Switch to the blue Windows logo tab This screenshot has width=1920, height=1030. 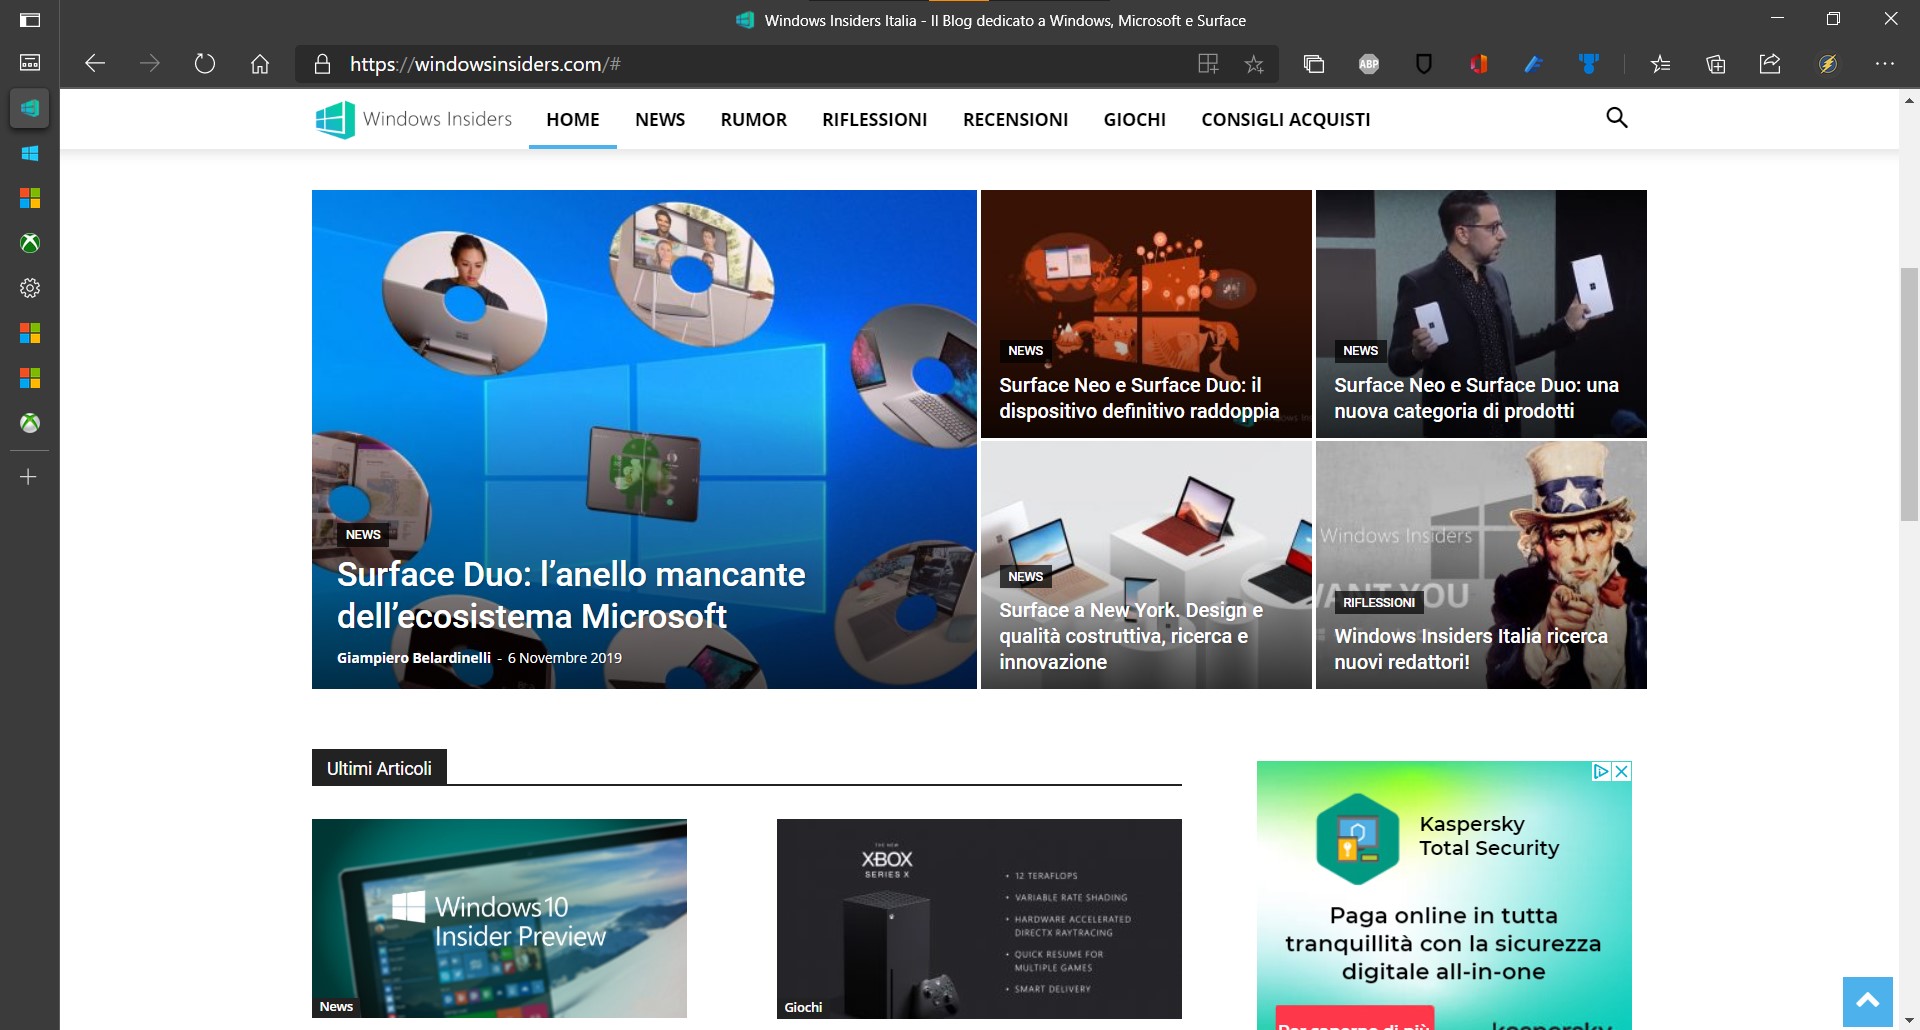tap(30, 153)
